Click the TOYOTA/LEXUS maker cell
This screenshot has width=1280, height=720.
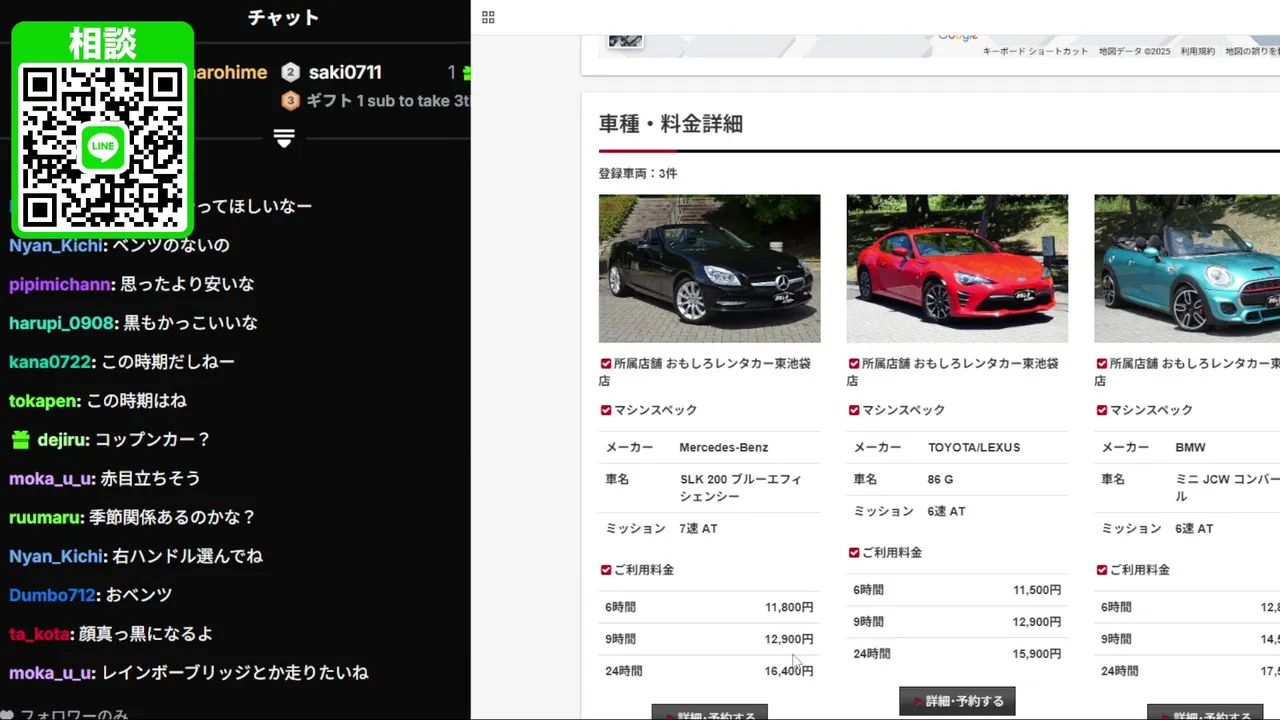coord(974,447)
